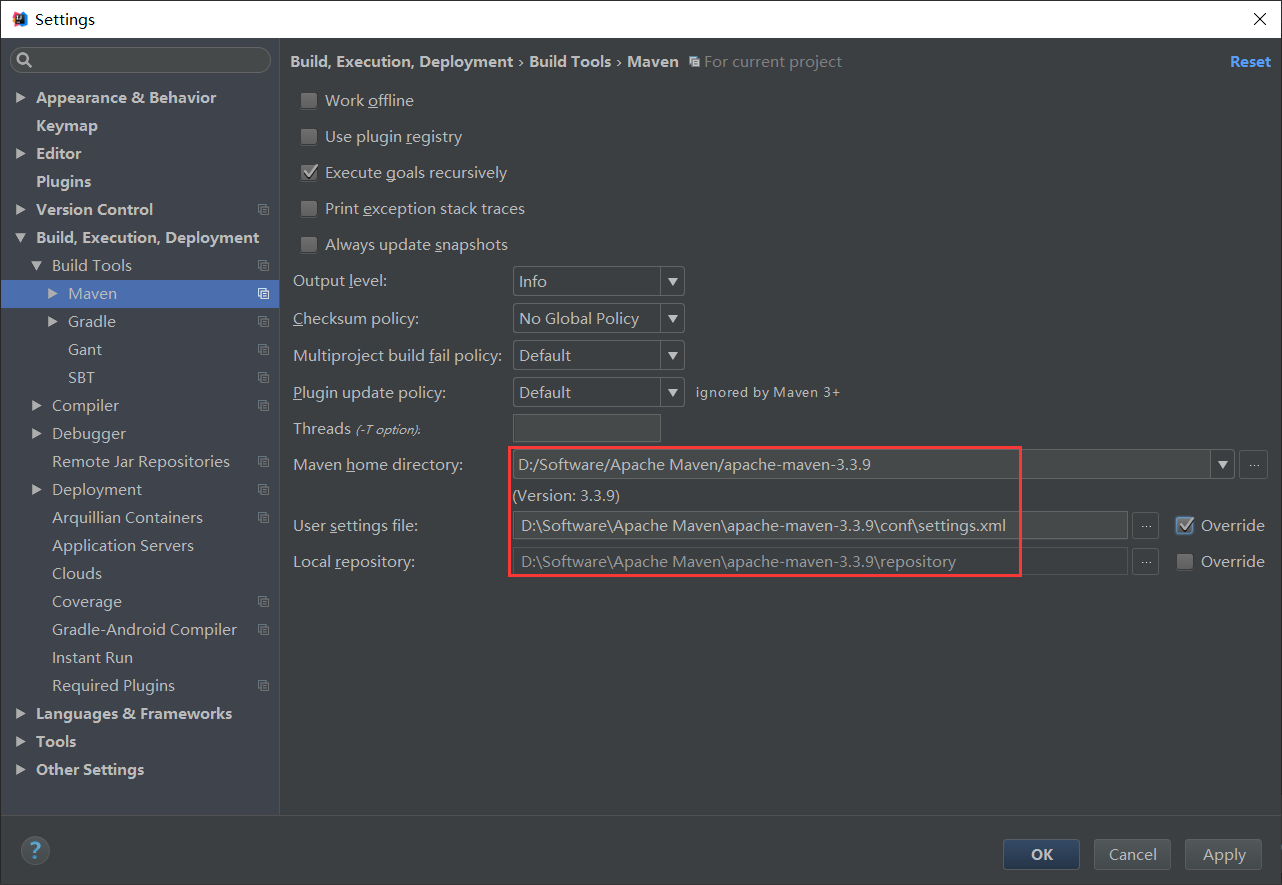Viewport: 1282px width, 885px height.
Task: Enable Work offline checkbox
Action: click(309, 101)
